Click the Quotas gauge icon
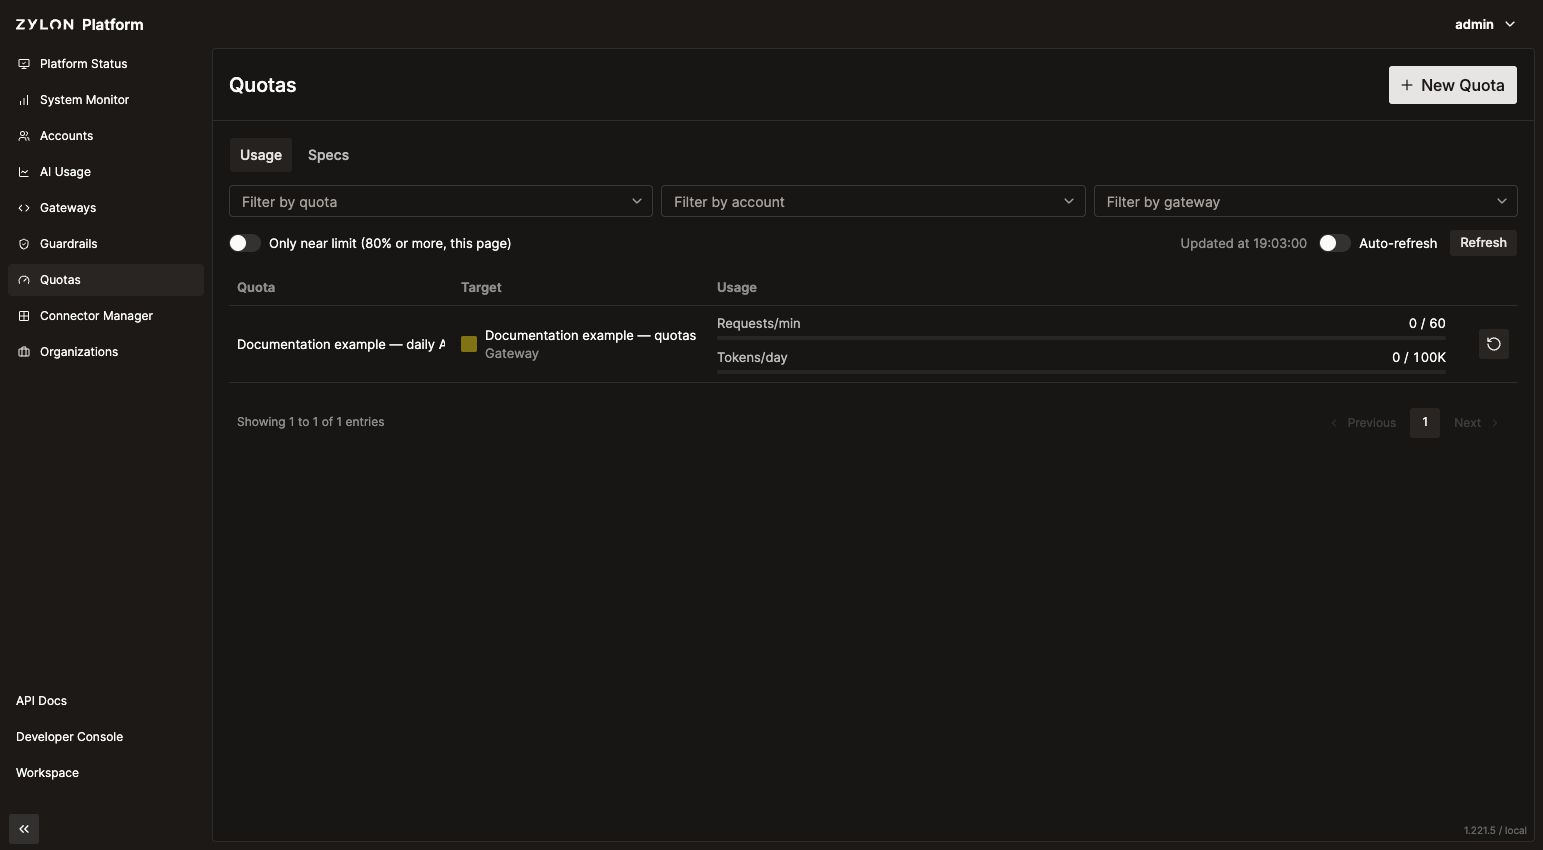 coord(24,280)
